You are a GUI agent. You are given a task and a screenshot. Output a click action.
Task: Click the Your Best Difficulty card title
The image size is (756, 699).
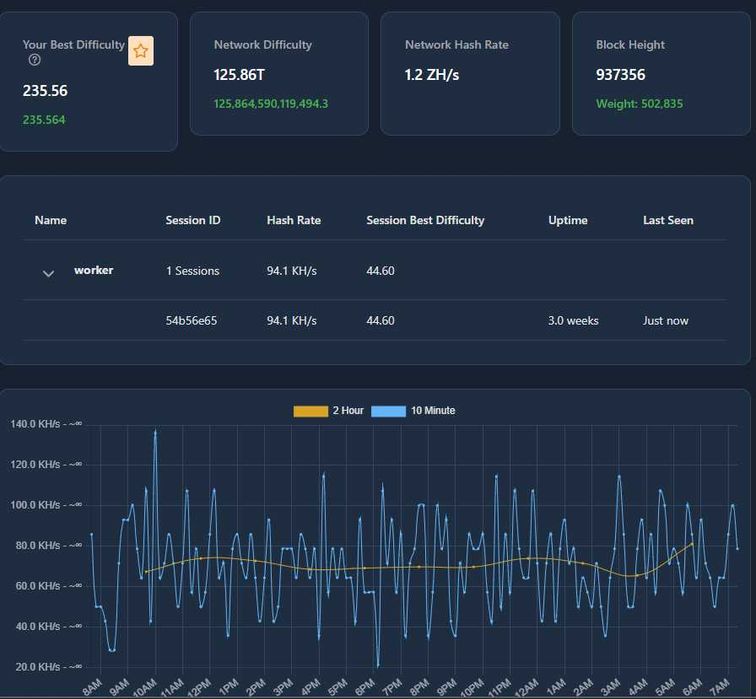(x=73, y=45)
